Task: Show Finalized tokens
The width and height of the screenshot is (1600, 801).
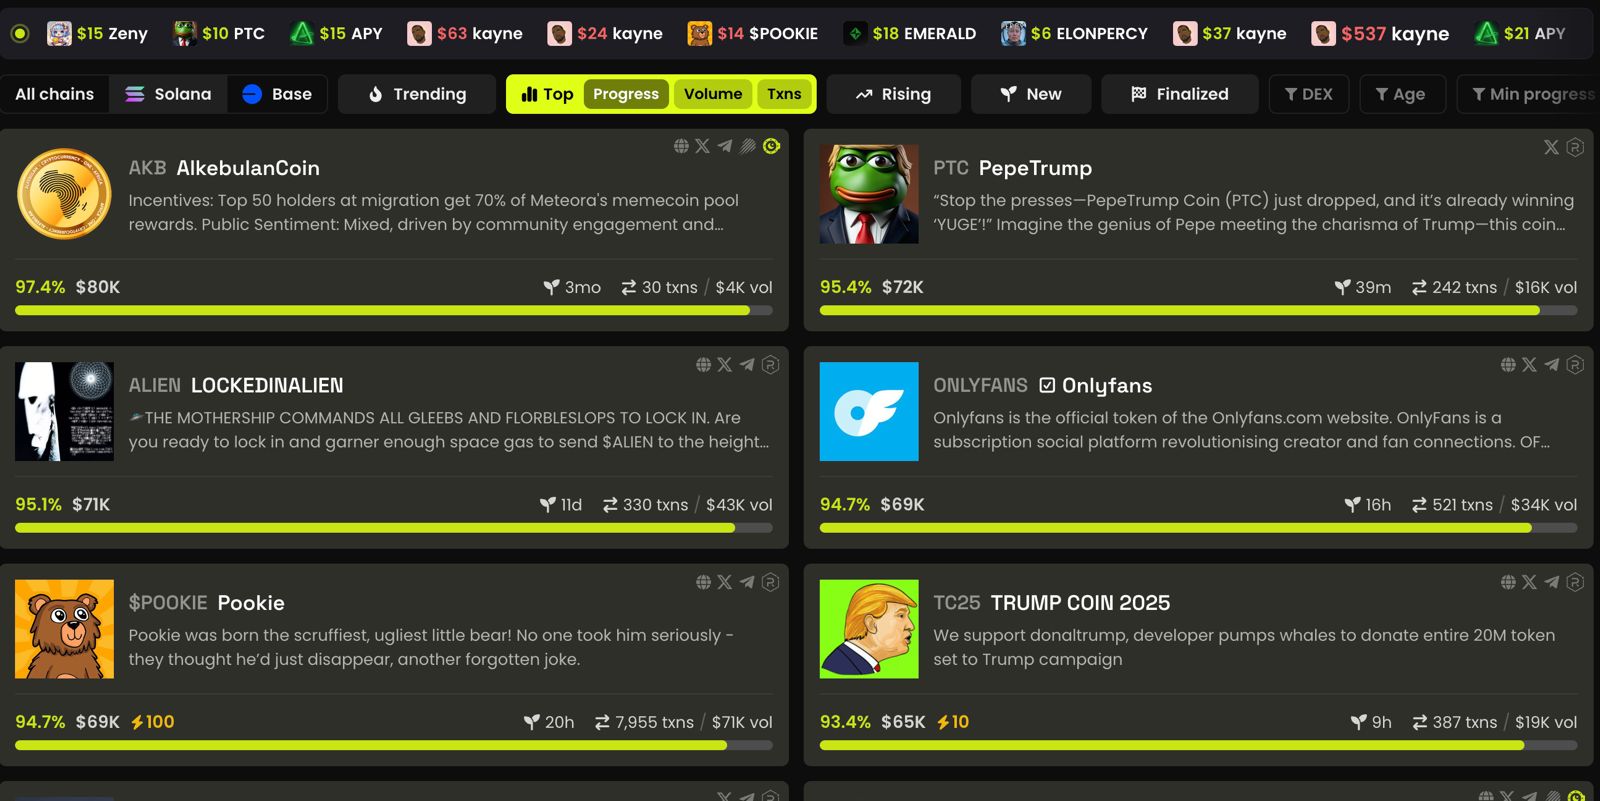Action: pyautogui.click(x=1180, y=94)
